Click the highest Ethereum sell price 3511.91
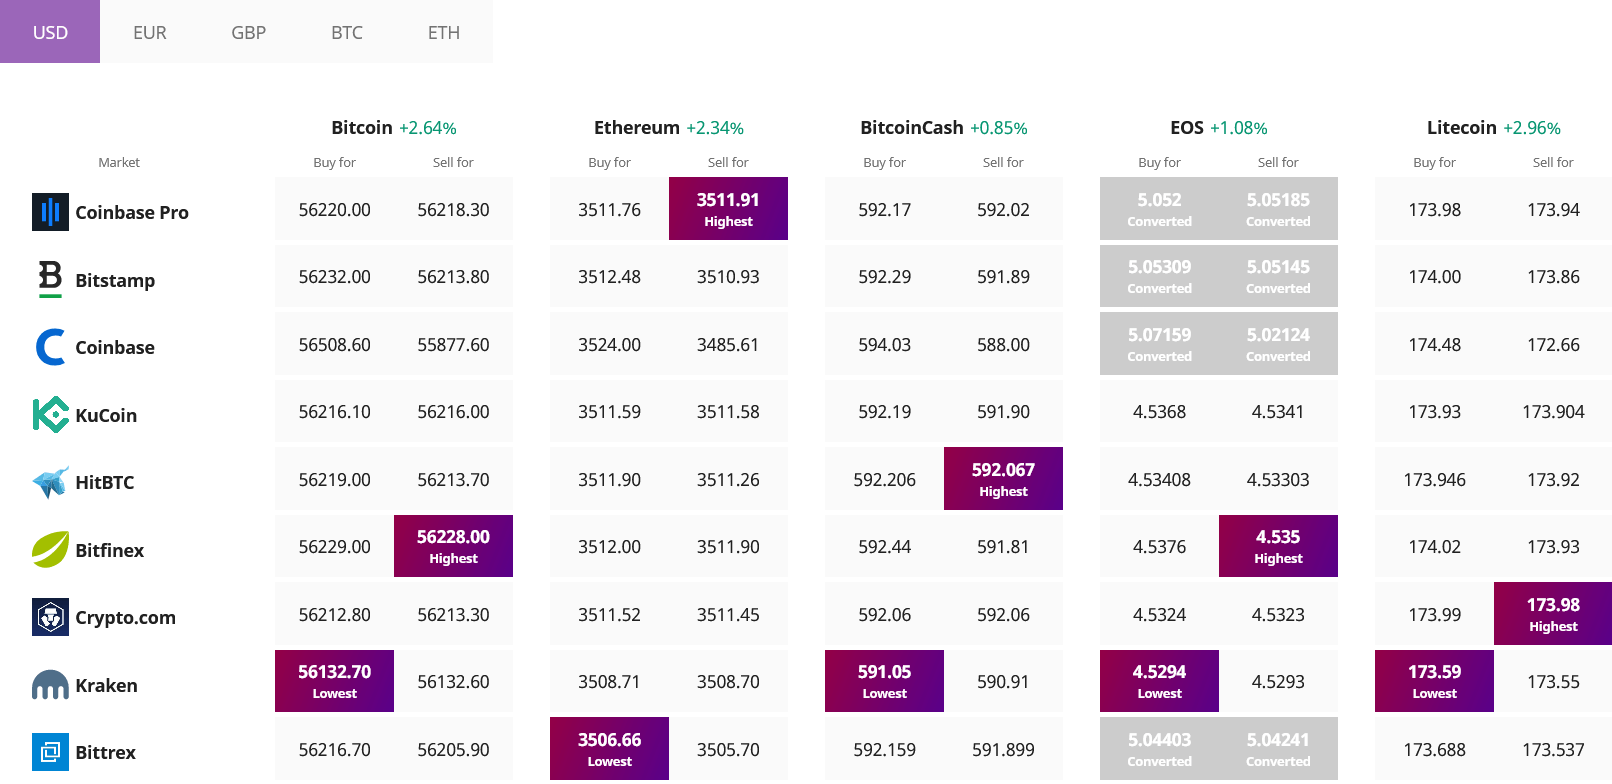Viewport: 1612px width, 784px height. click(728, 209)
